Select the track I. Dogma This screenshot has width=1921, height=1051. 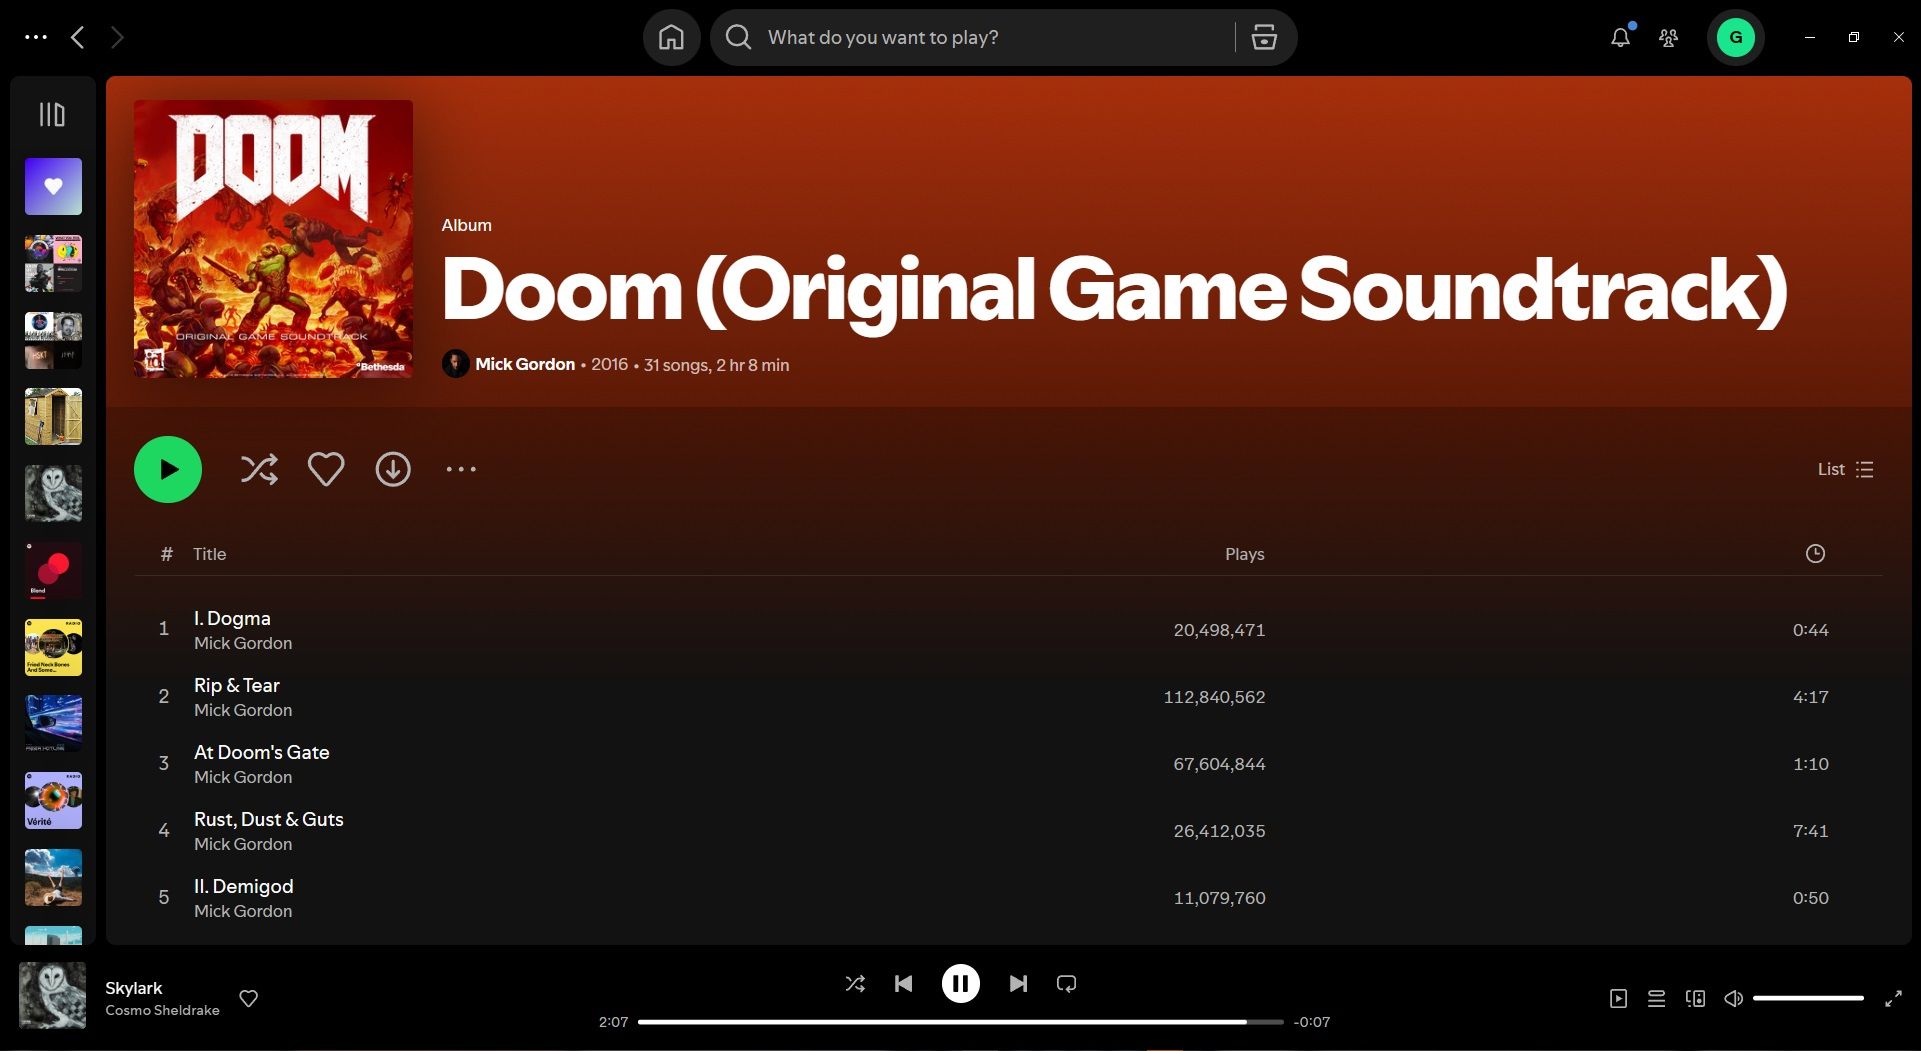point(1008,629)
